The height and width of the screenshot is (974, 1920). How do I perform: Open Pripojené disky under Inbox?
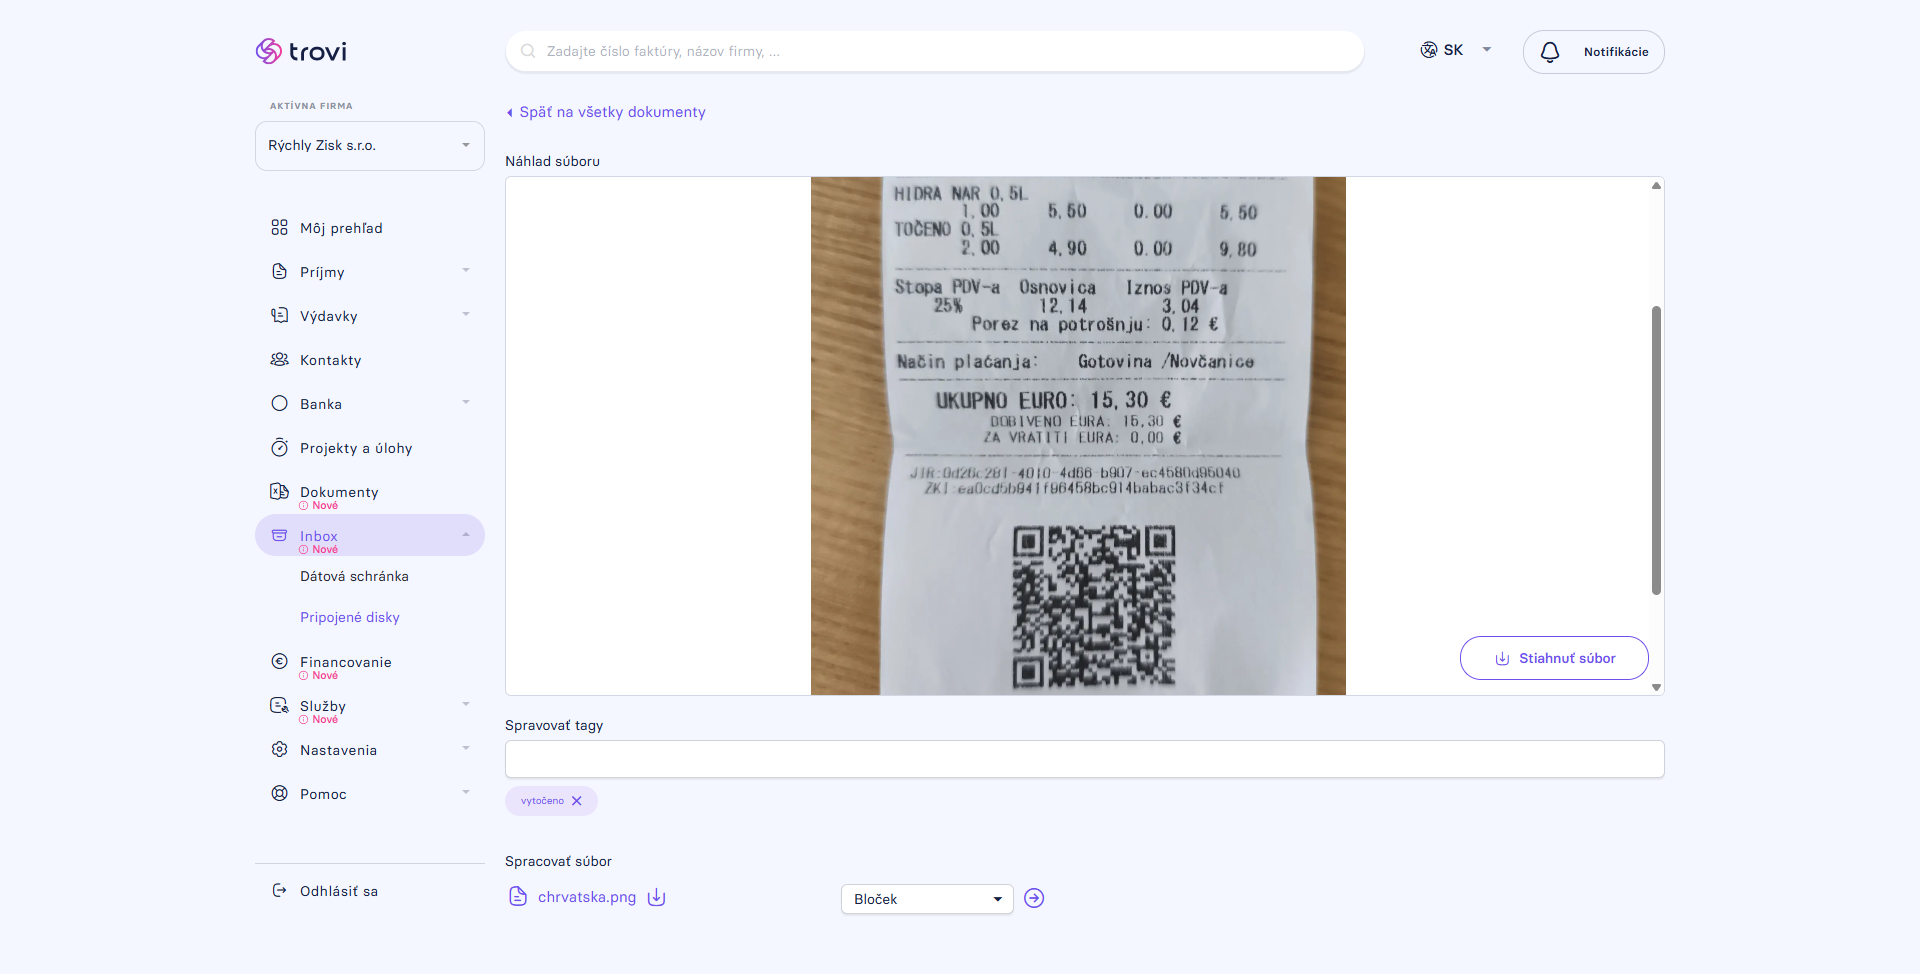(x=350, y=617)
